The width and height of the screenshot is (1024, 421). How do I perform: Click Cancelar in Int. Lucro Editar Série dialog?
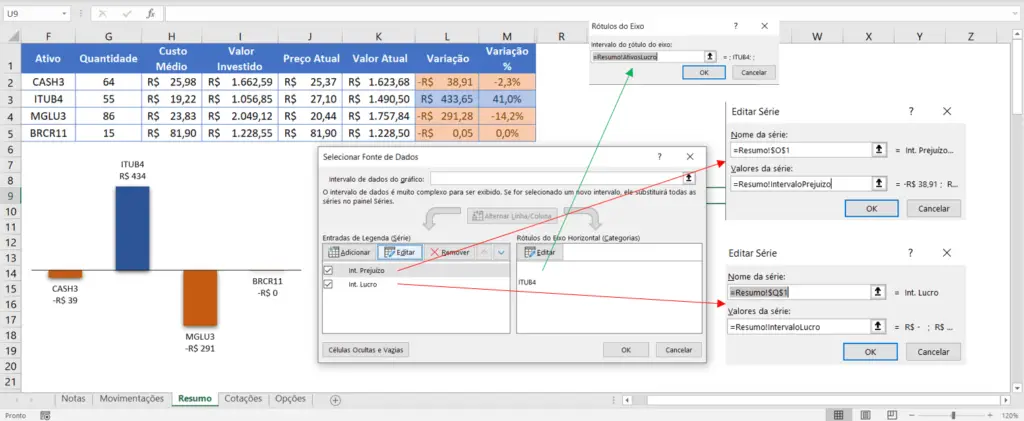933,351
